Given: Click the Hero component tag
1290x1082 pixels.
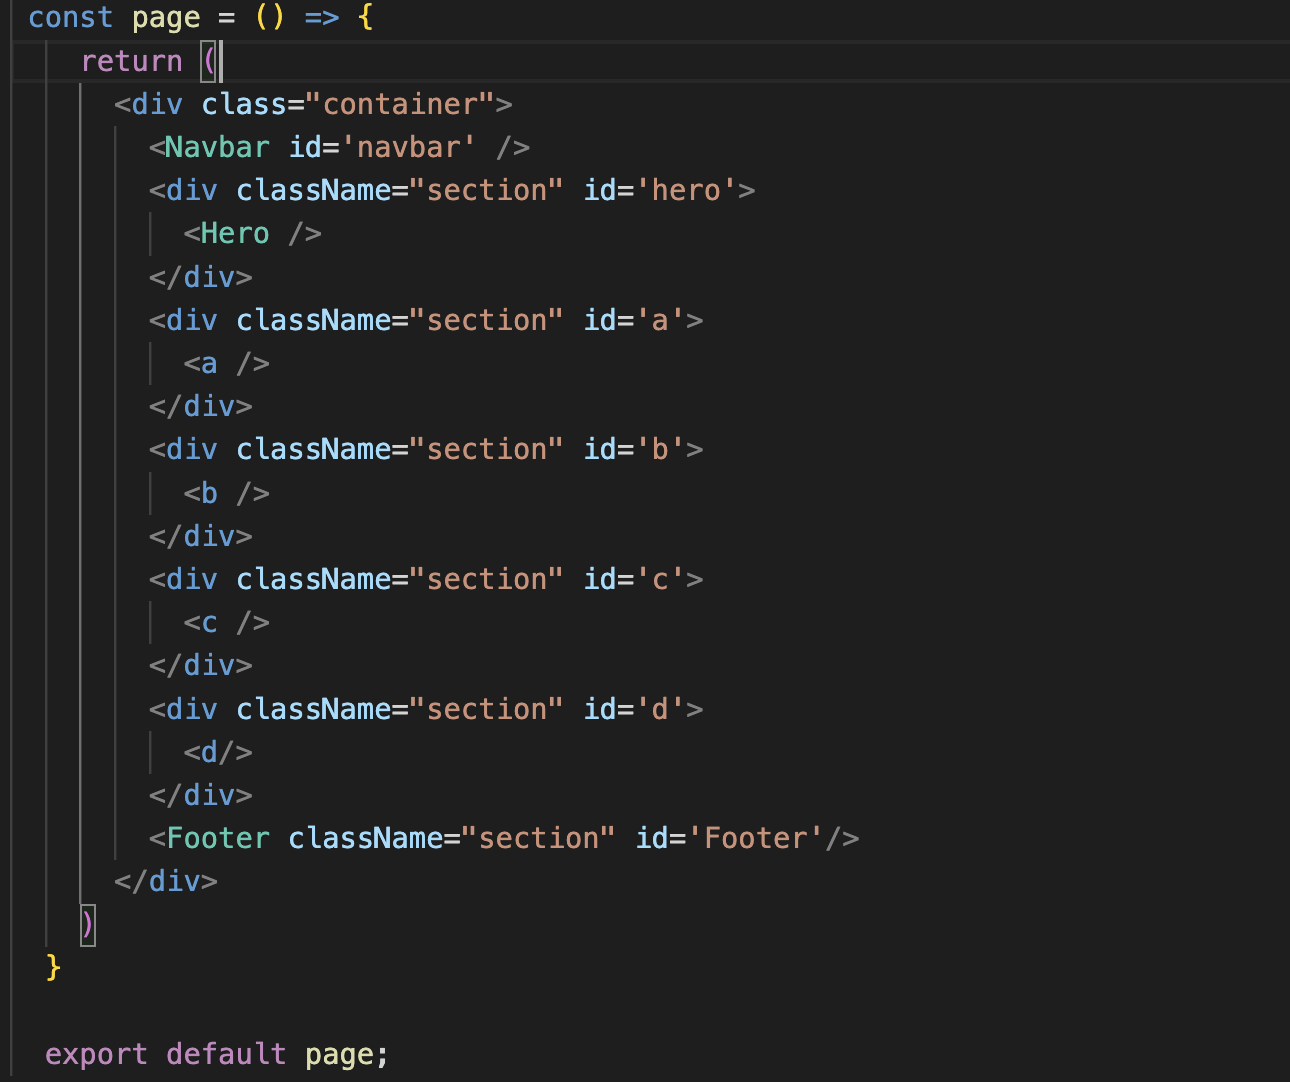Looking at the screenshot, I should [x=235, y=234].
